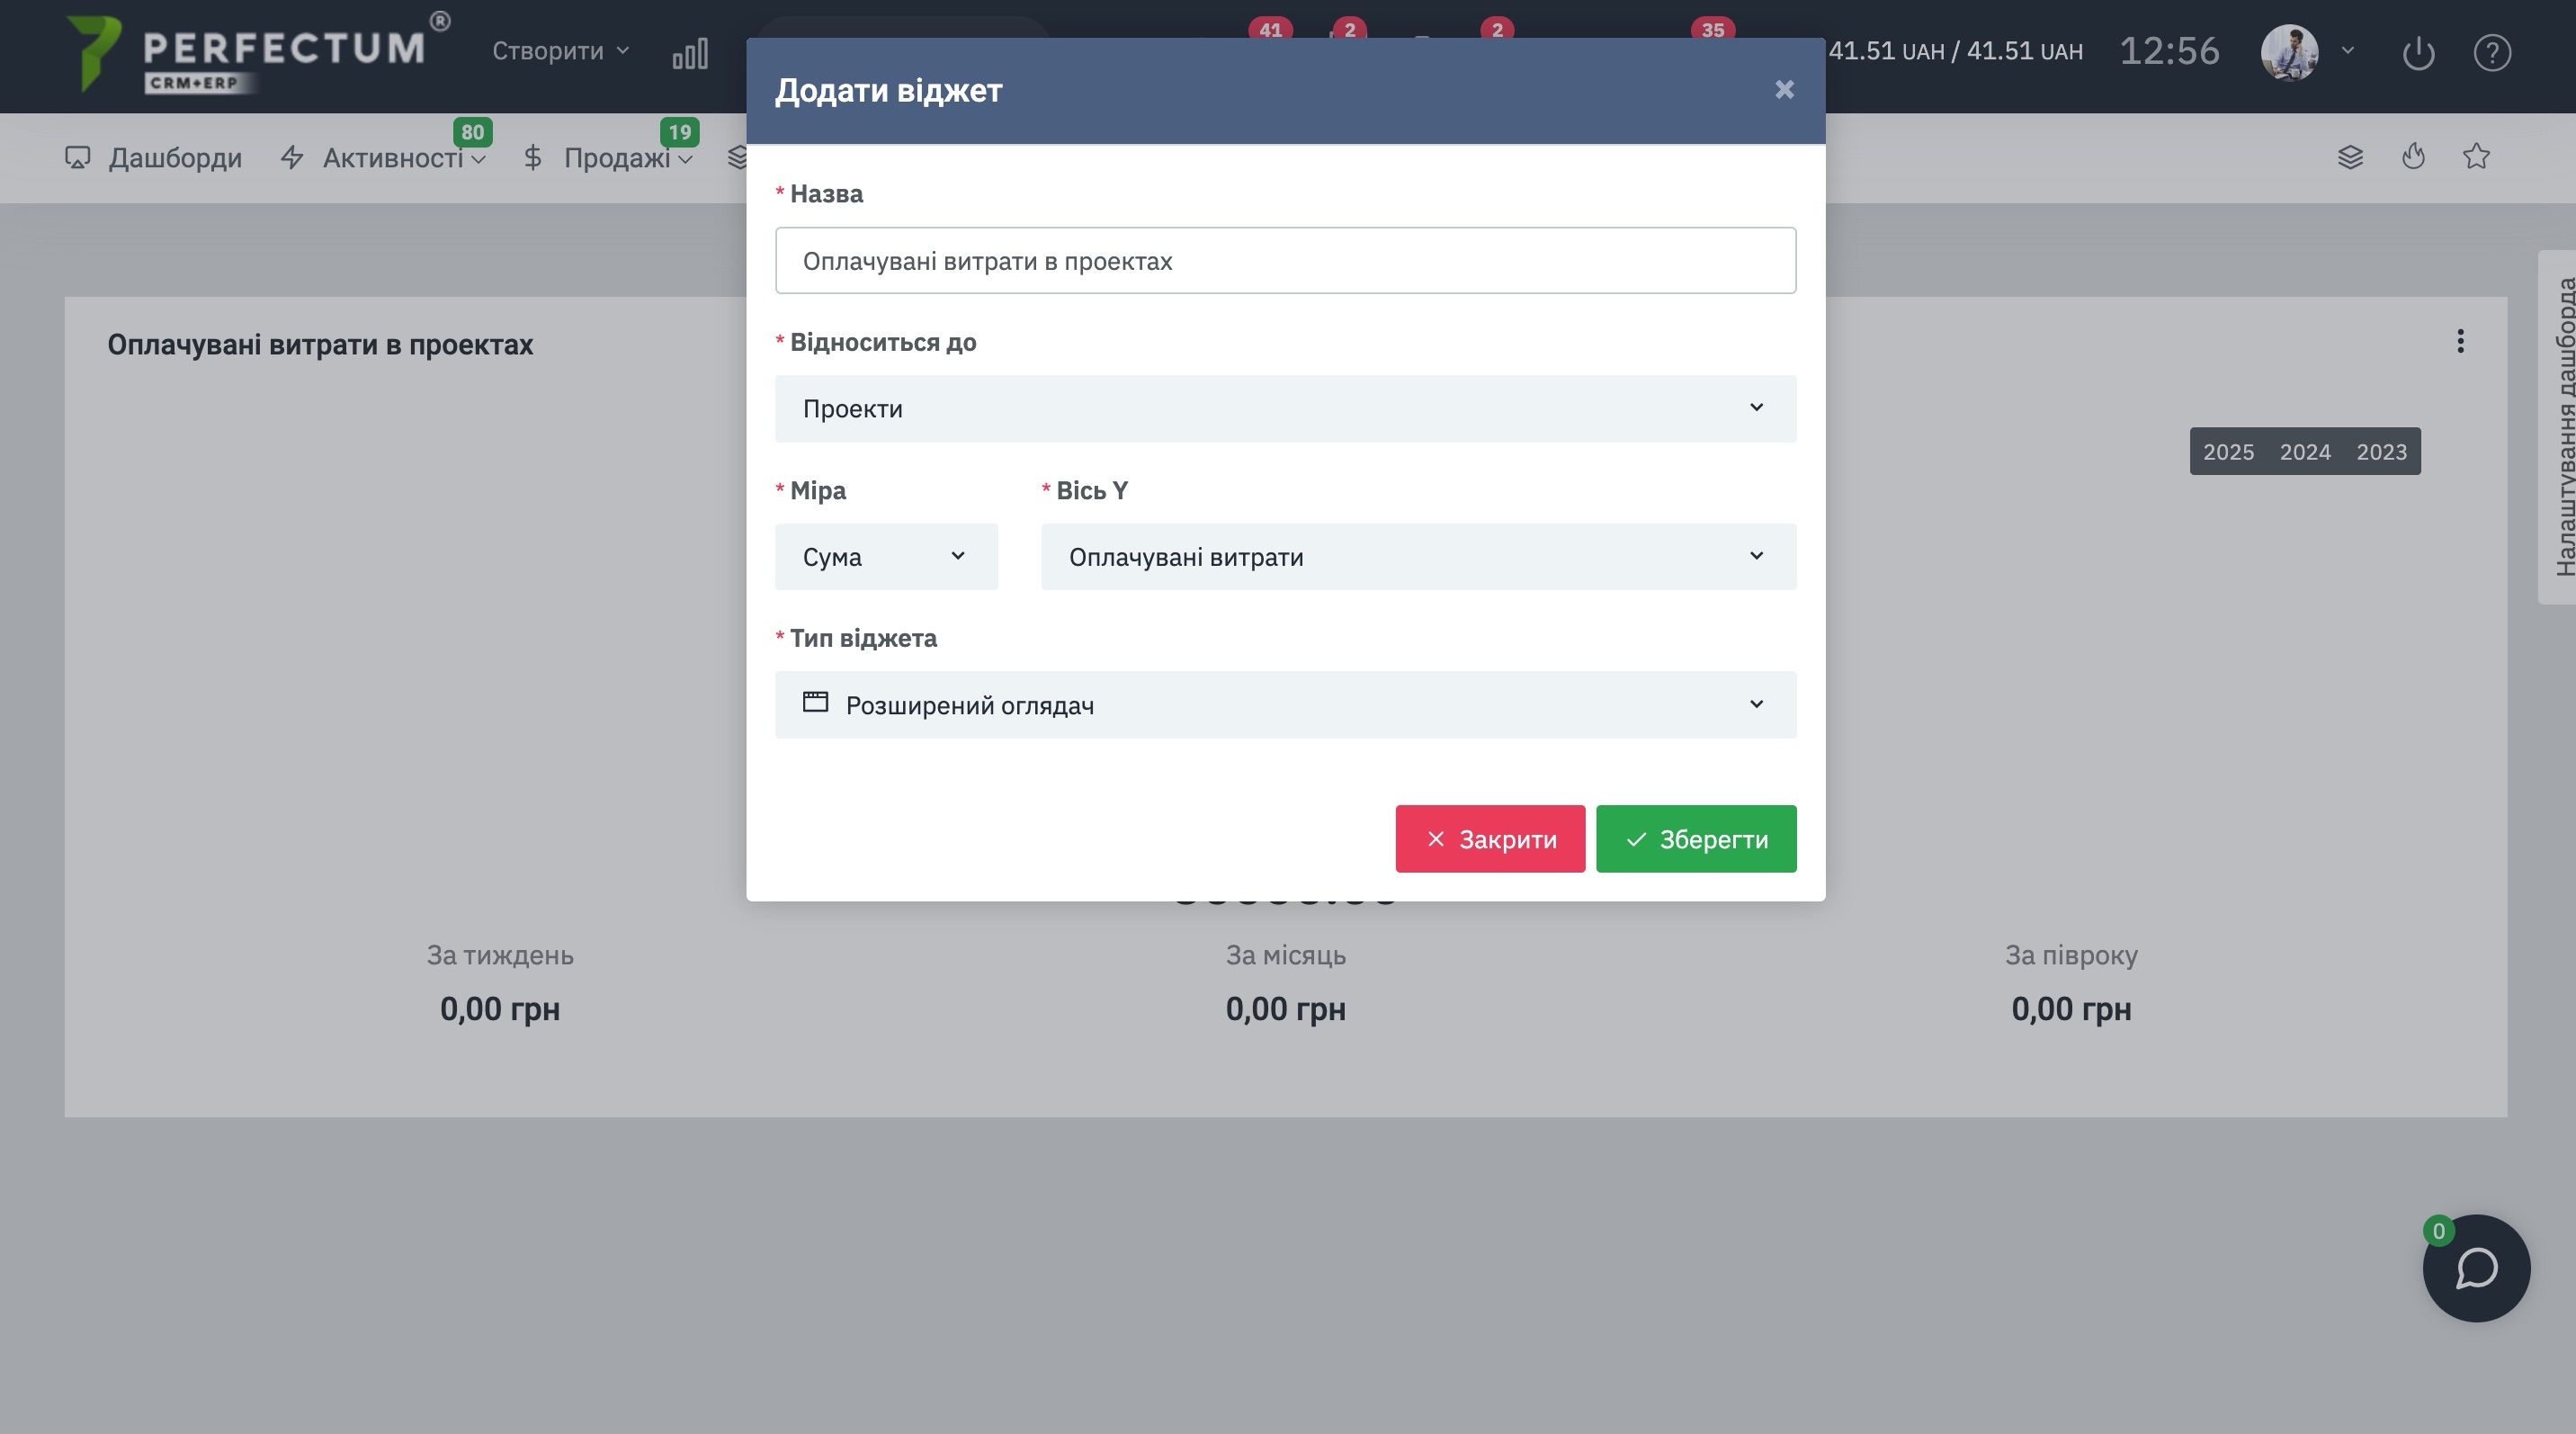2576x1434 pixels.
Task: Click the notification badge showing 35
Action: pyautogui.click(x=1713, y=29)
